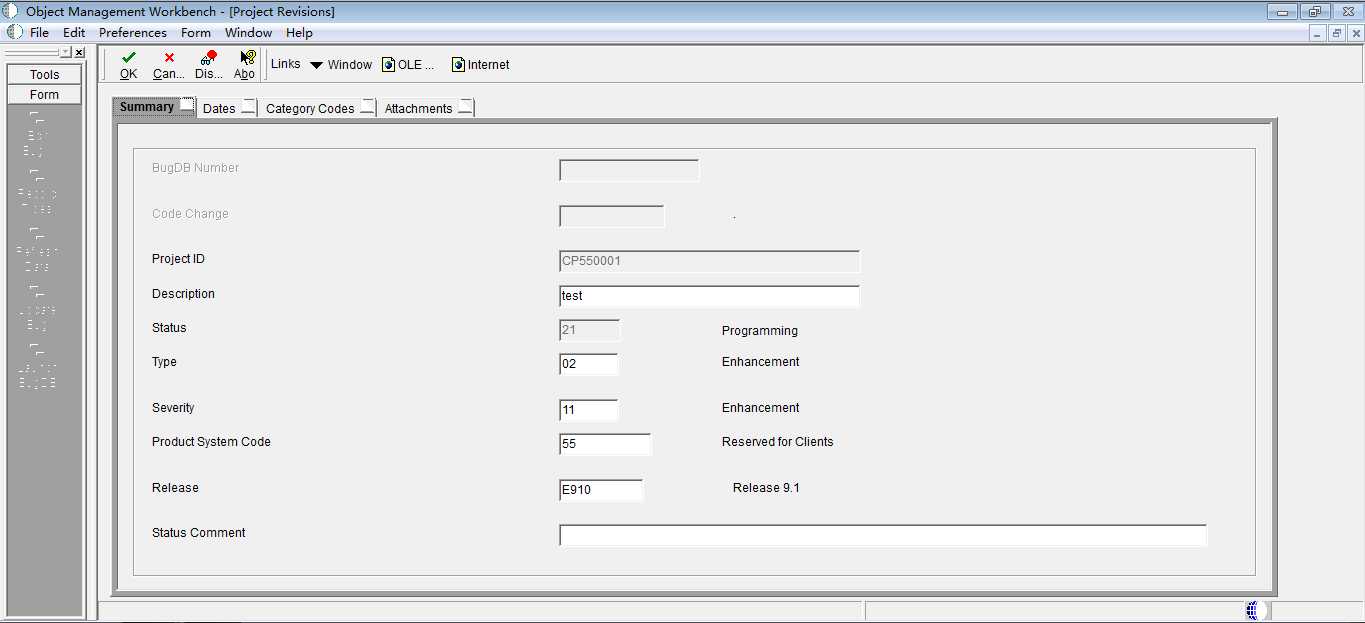Click the Description field containing test
This screenshot has width=1365, height=623.
[709, 296]
